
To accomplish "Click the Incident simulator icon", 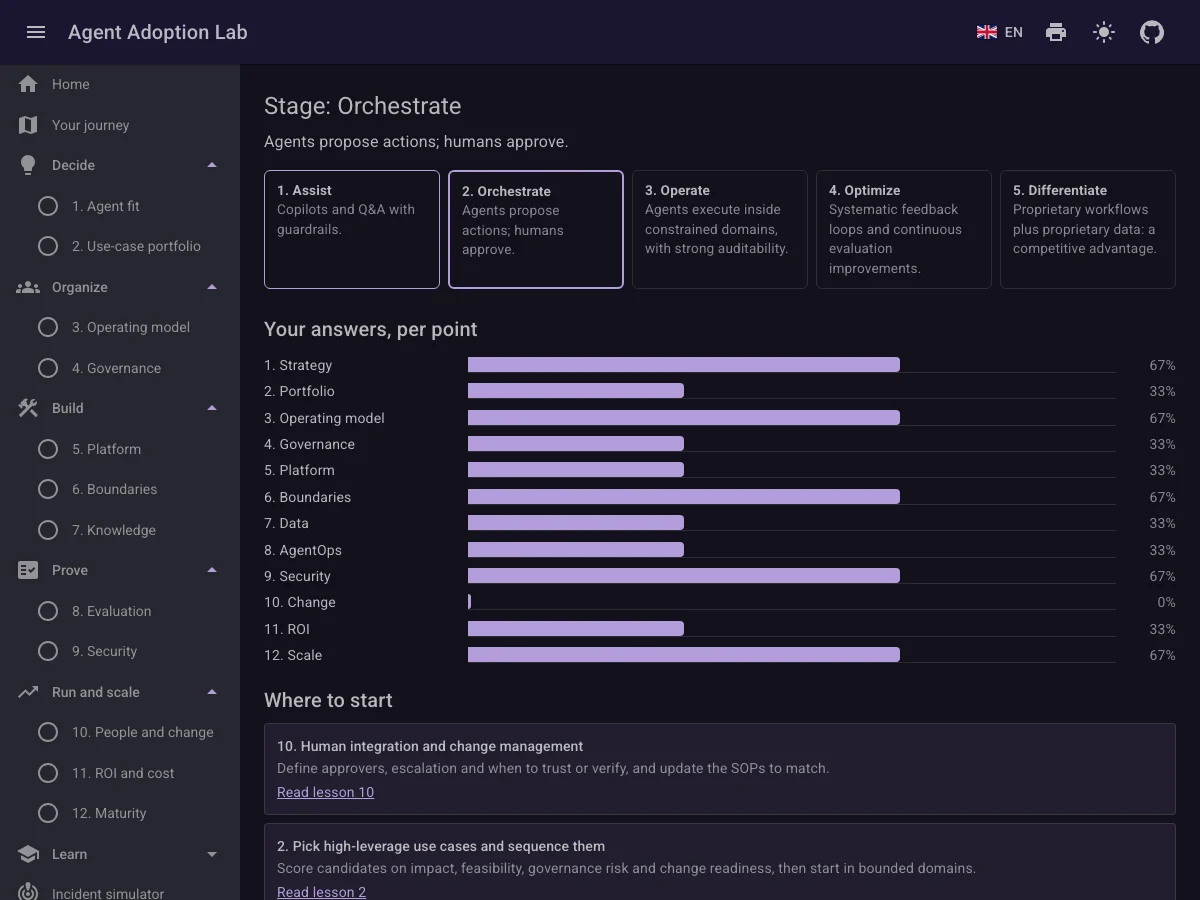I will [28, 892].
